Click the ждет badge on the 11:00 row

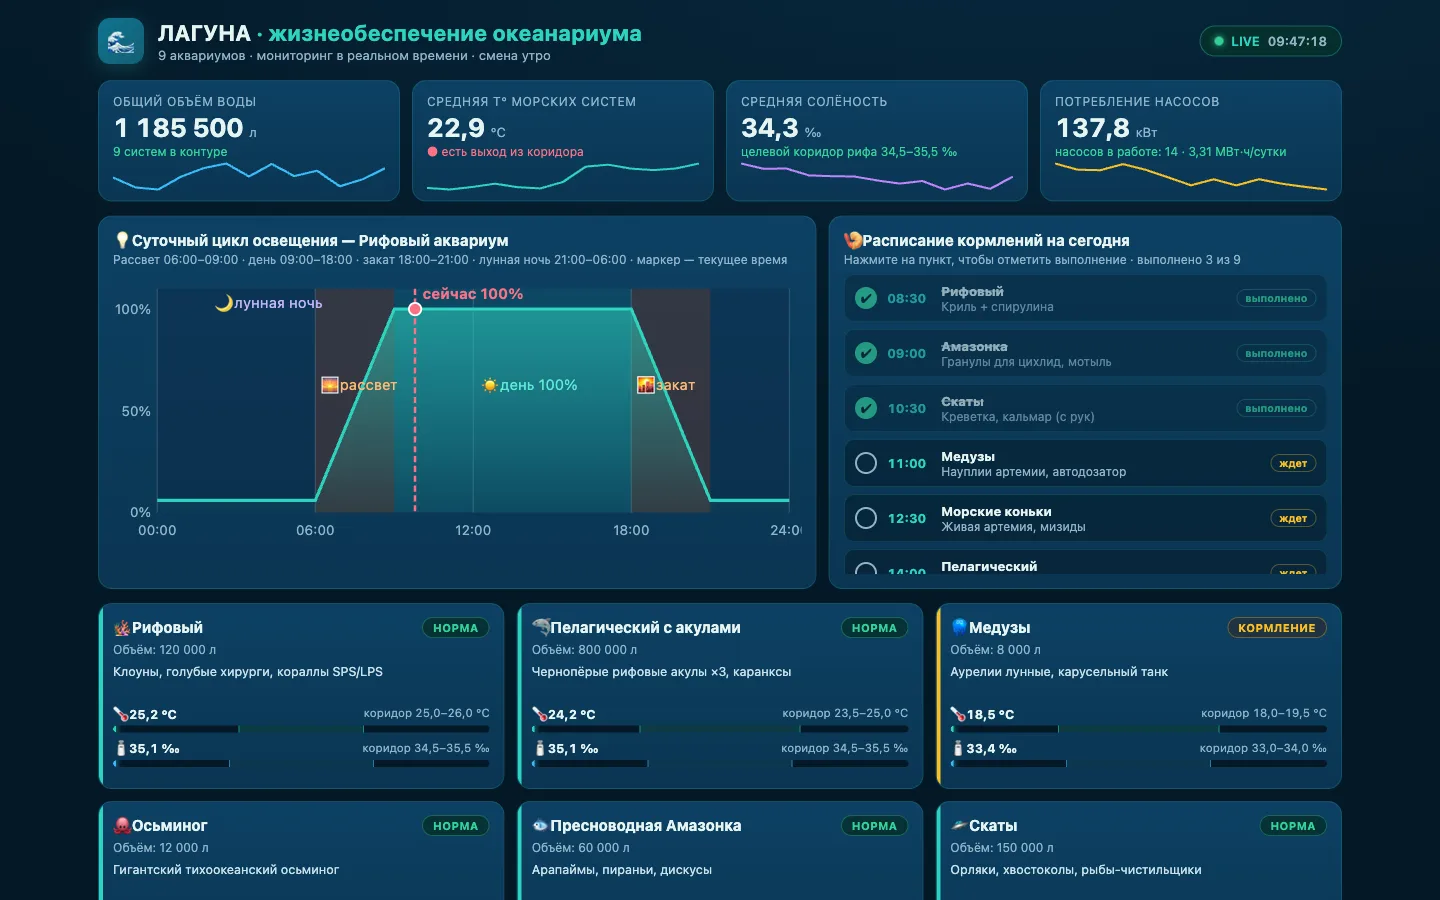tap(1293, 463)
